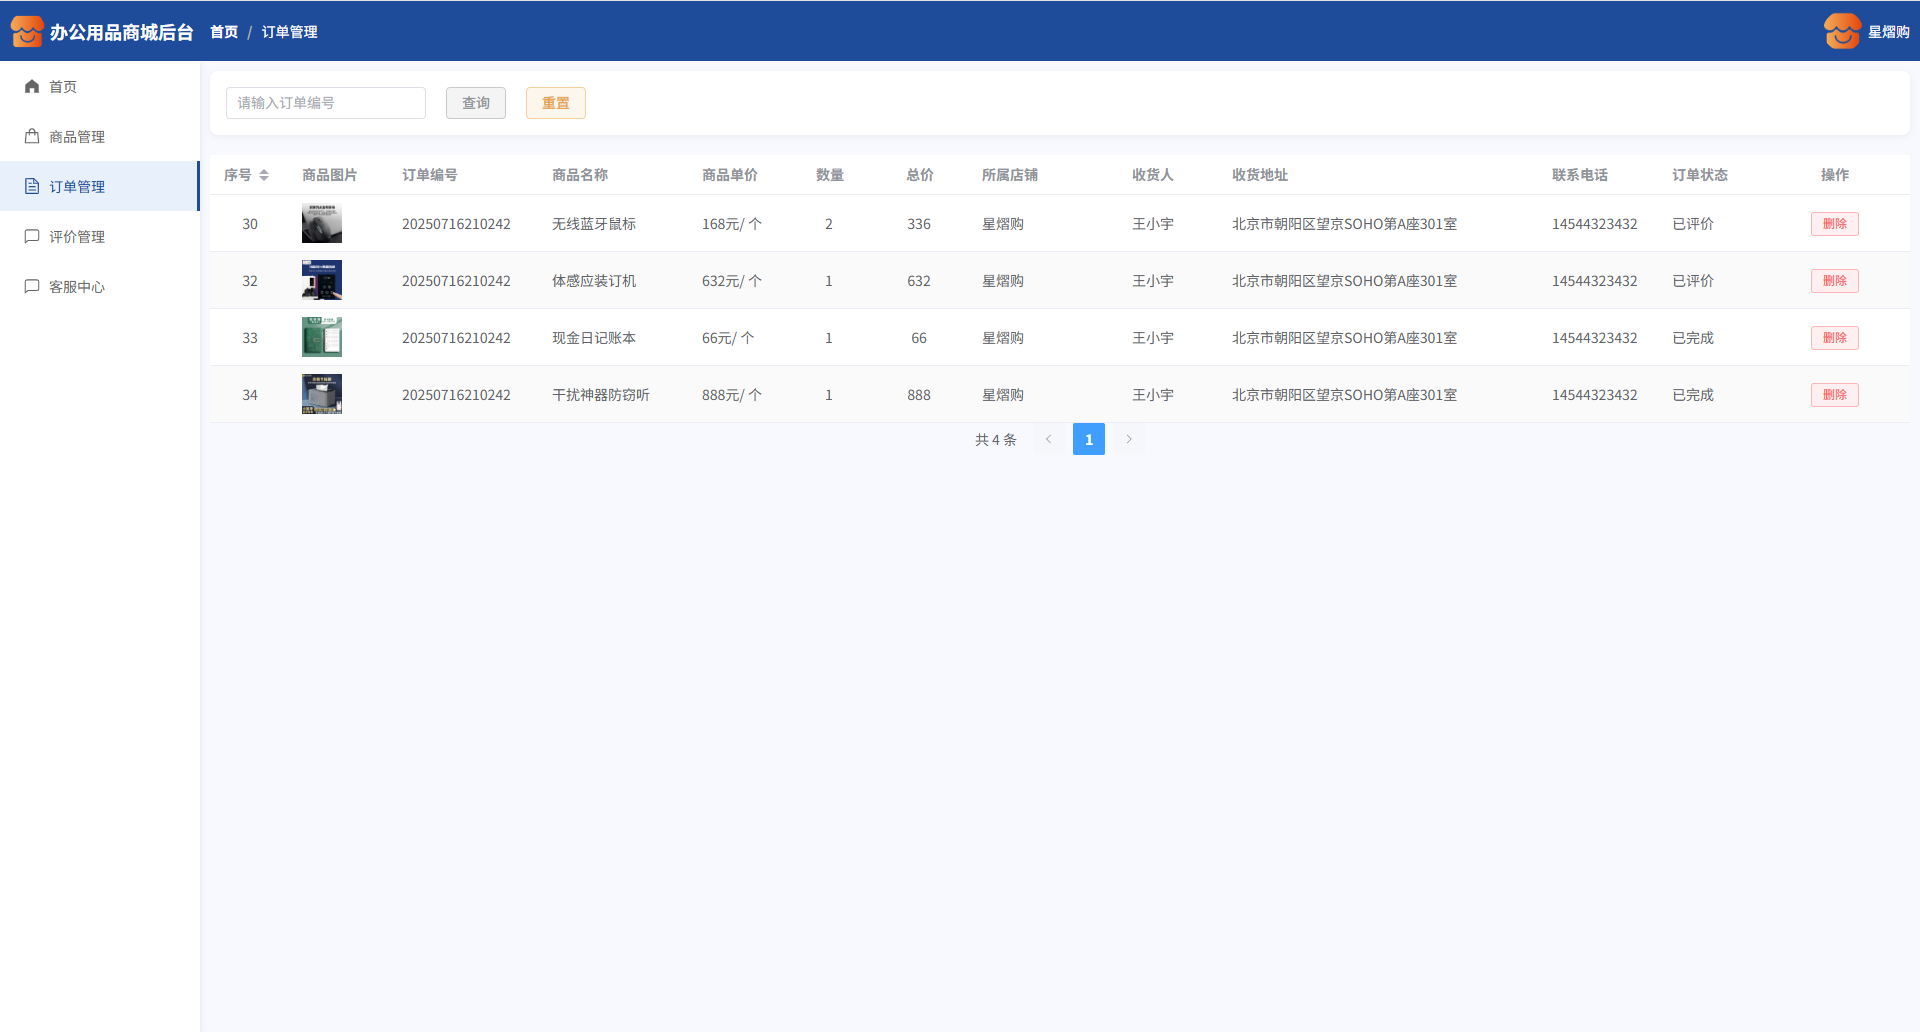The width and height of the screenshot is (1920, 1032).
Task: Click the shop logo icon in header
Action: click(x=27, y=31)
